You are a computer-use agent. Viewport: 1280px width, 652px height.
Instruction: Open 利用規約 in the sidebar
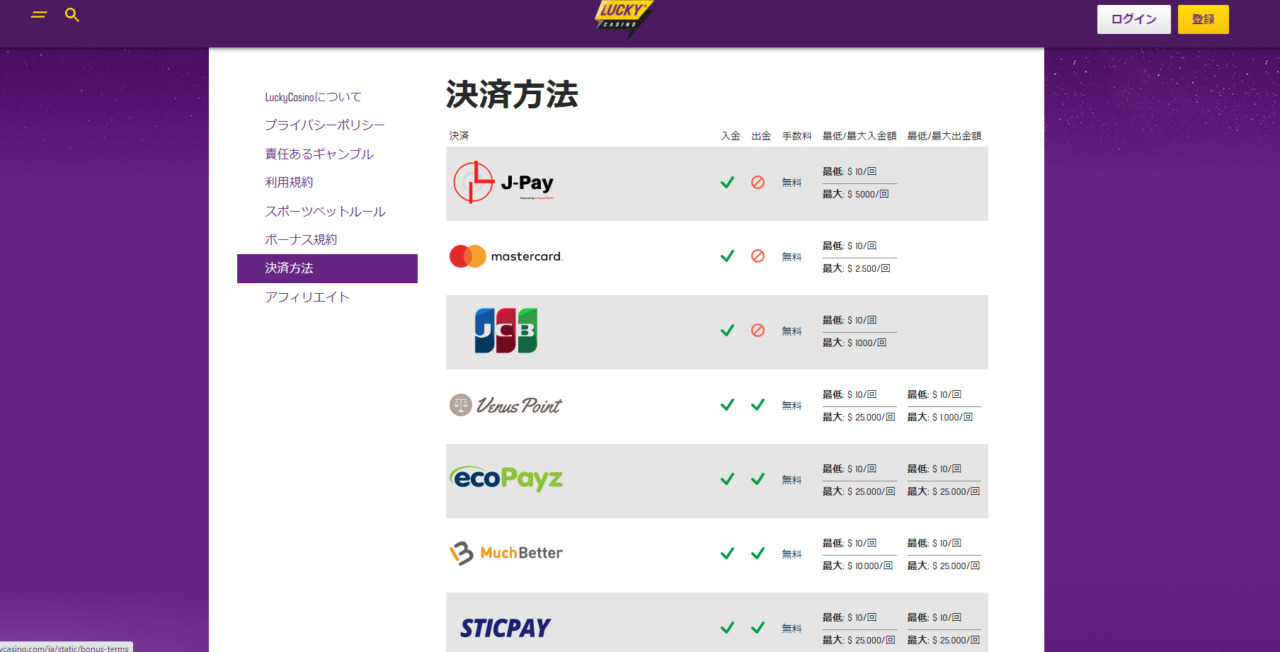point(289,182)
